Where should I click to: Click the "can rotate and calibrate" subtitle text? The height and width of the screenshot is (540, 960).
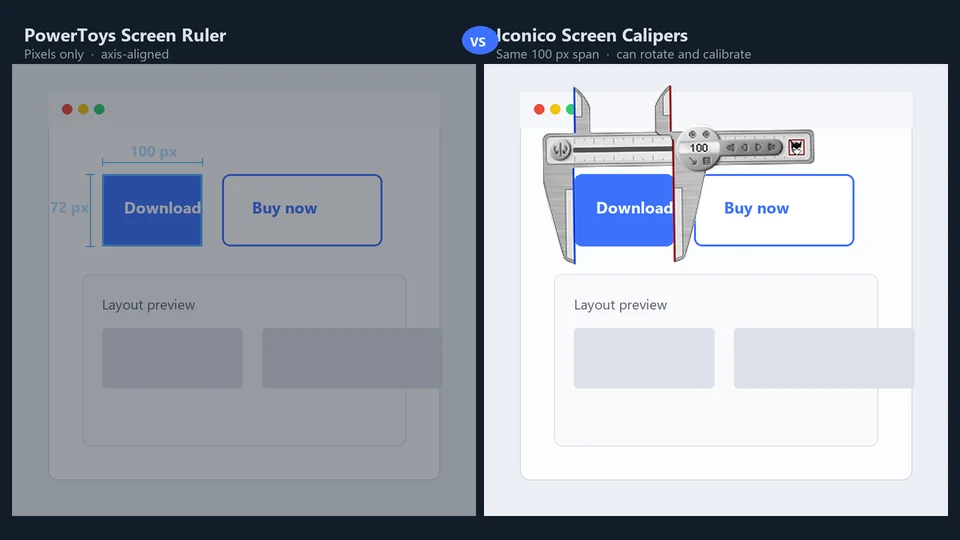pos(683,54)
